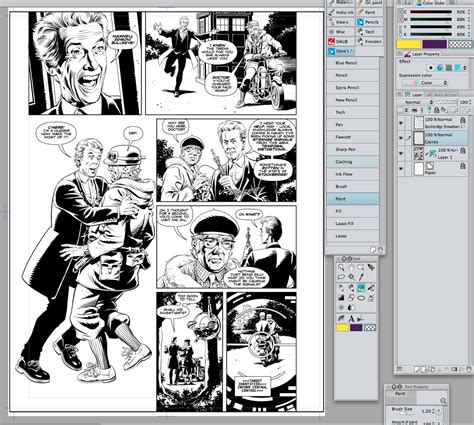Adjust the Cyan C color slider
Viewport: 474px width, 425px height.
tap(430, 12)
